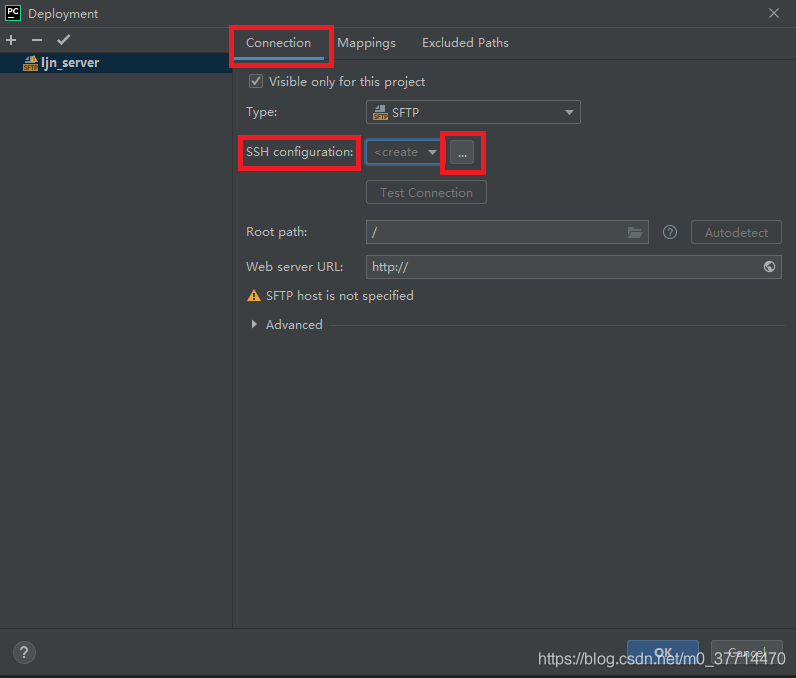Image resolution: width=796 pixels, height=678 pixels.
Task: Expand the Advanced section
Action: point(255,325)
